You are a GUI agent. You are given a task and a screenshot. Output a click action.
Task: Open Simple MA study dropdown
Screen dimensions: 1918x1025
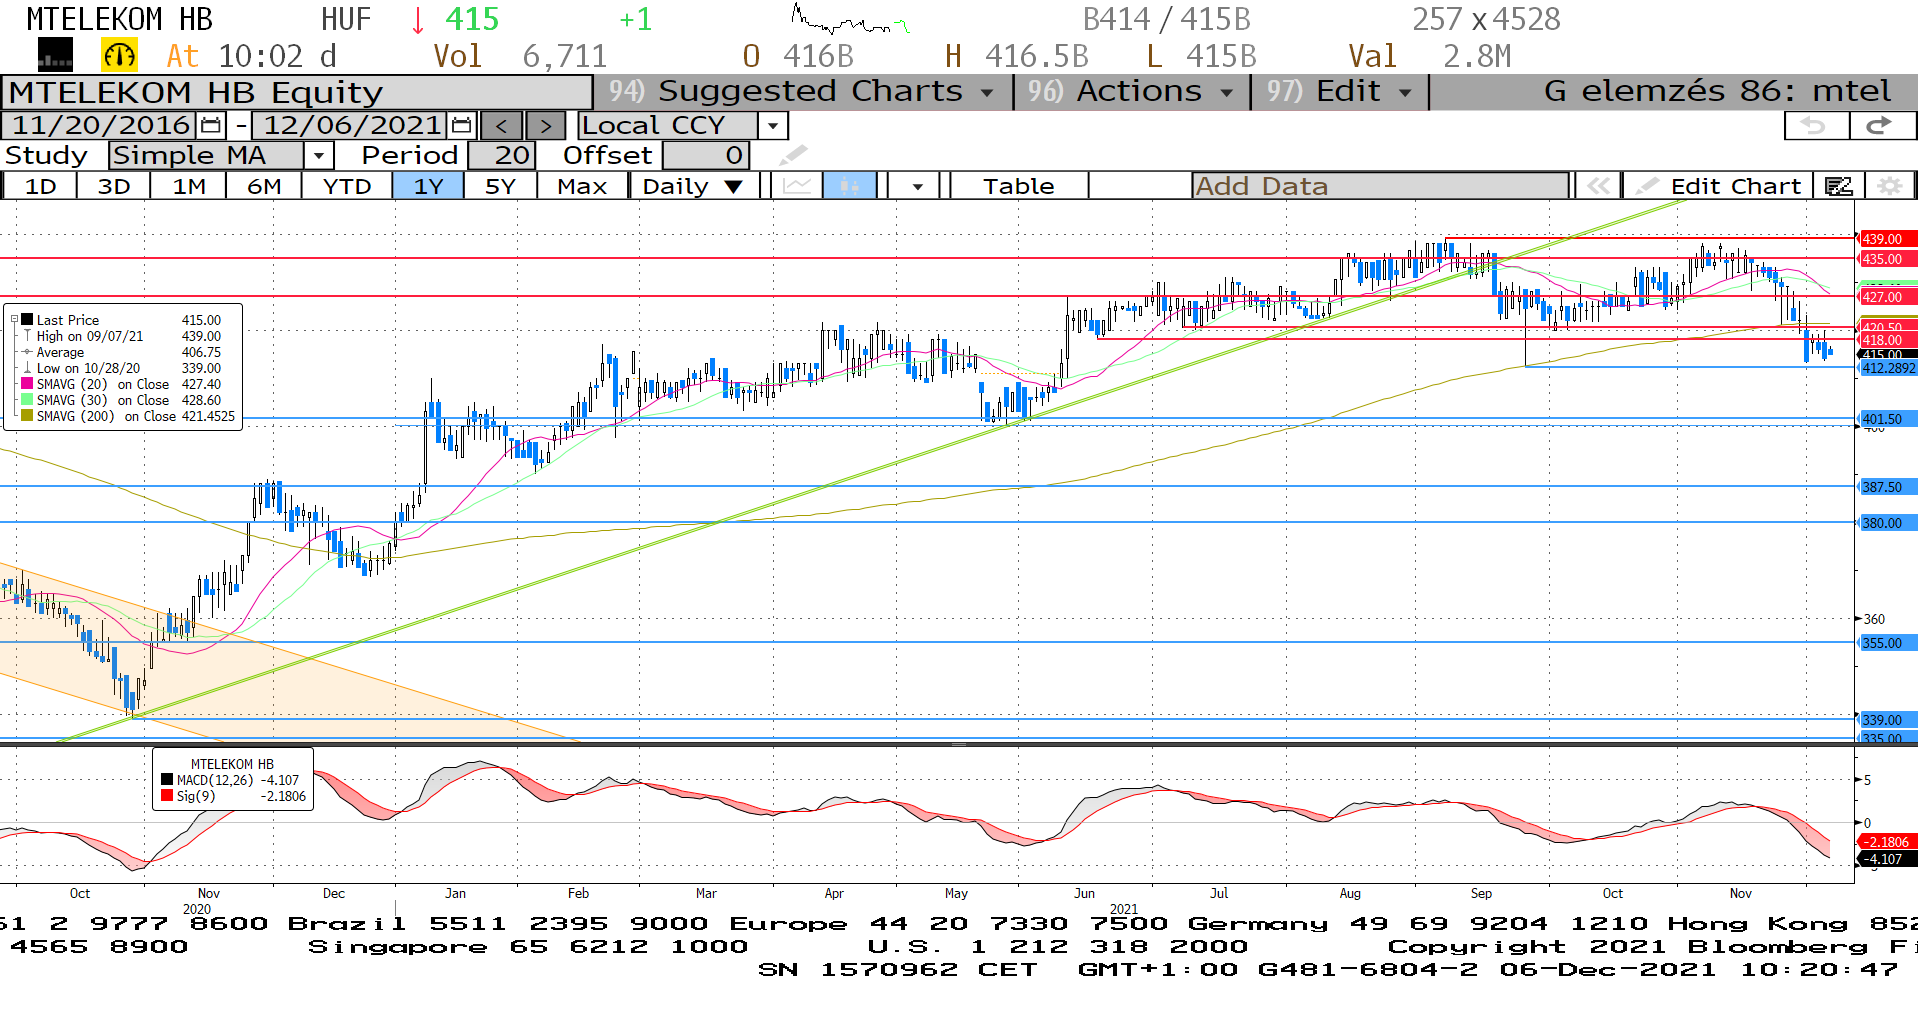(x=318, y=156)
